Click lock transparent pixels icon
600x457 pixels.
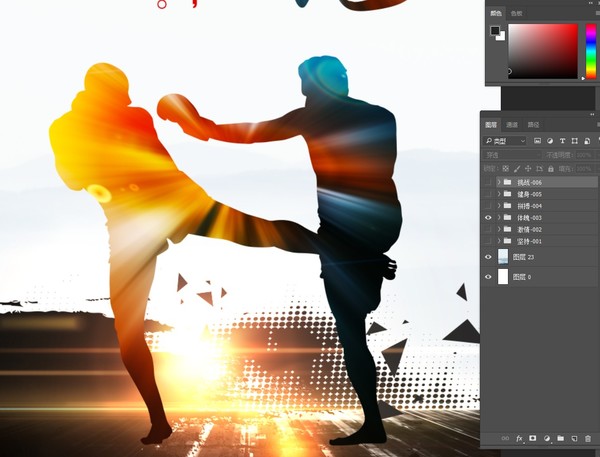tap(505, 168)
